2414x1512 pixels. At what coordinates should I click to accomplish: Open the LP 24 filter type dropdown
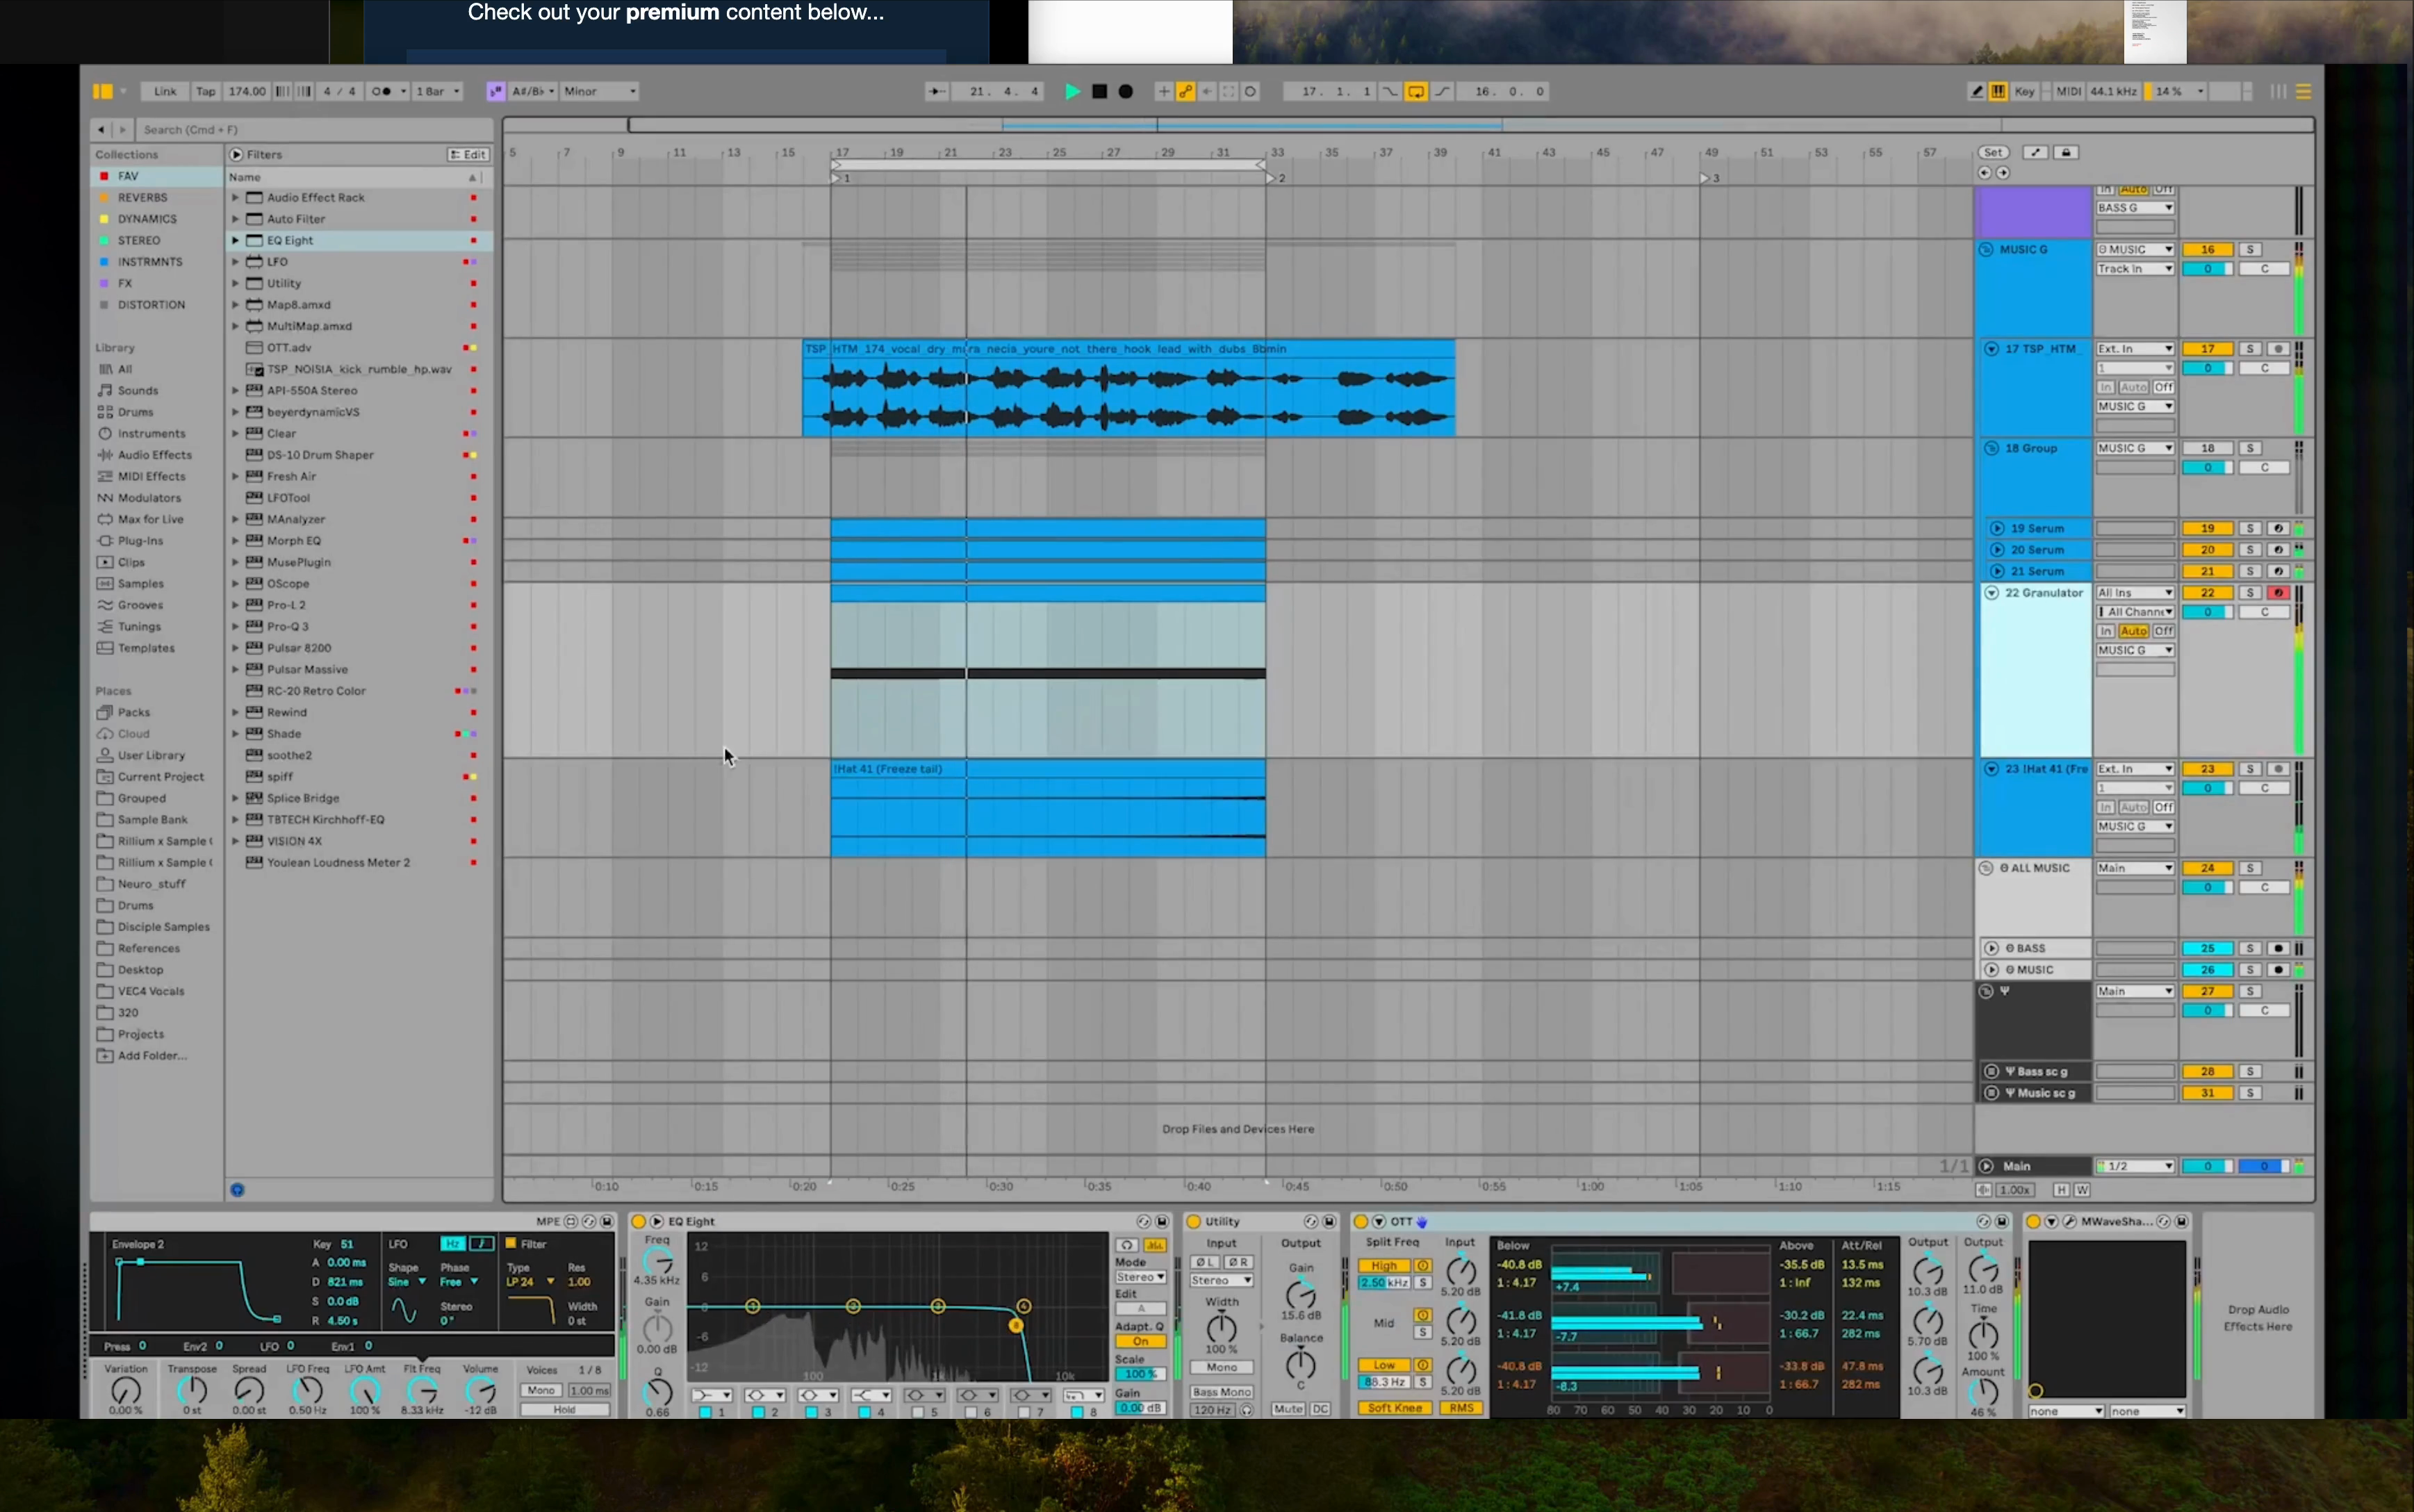coord(530,1281)
